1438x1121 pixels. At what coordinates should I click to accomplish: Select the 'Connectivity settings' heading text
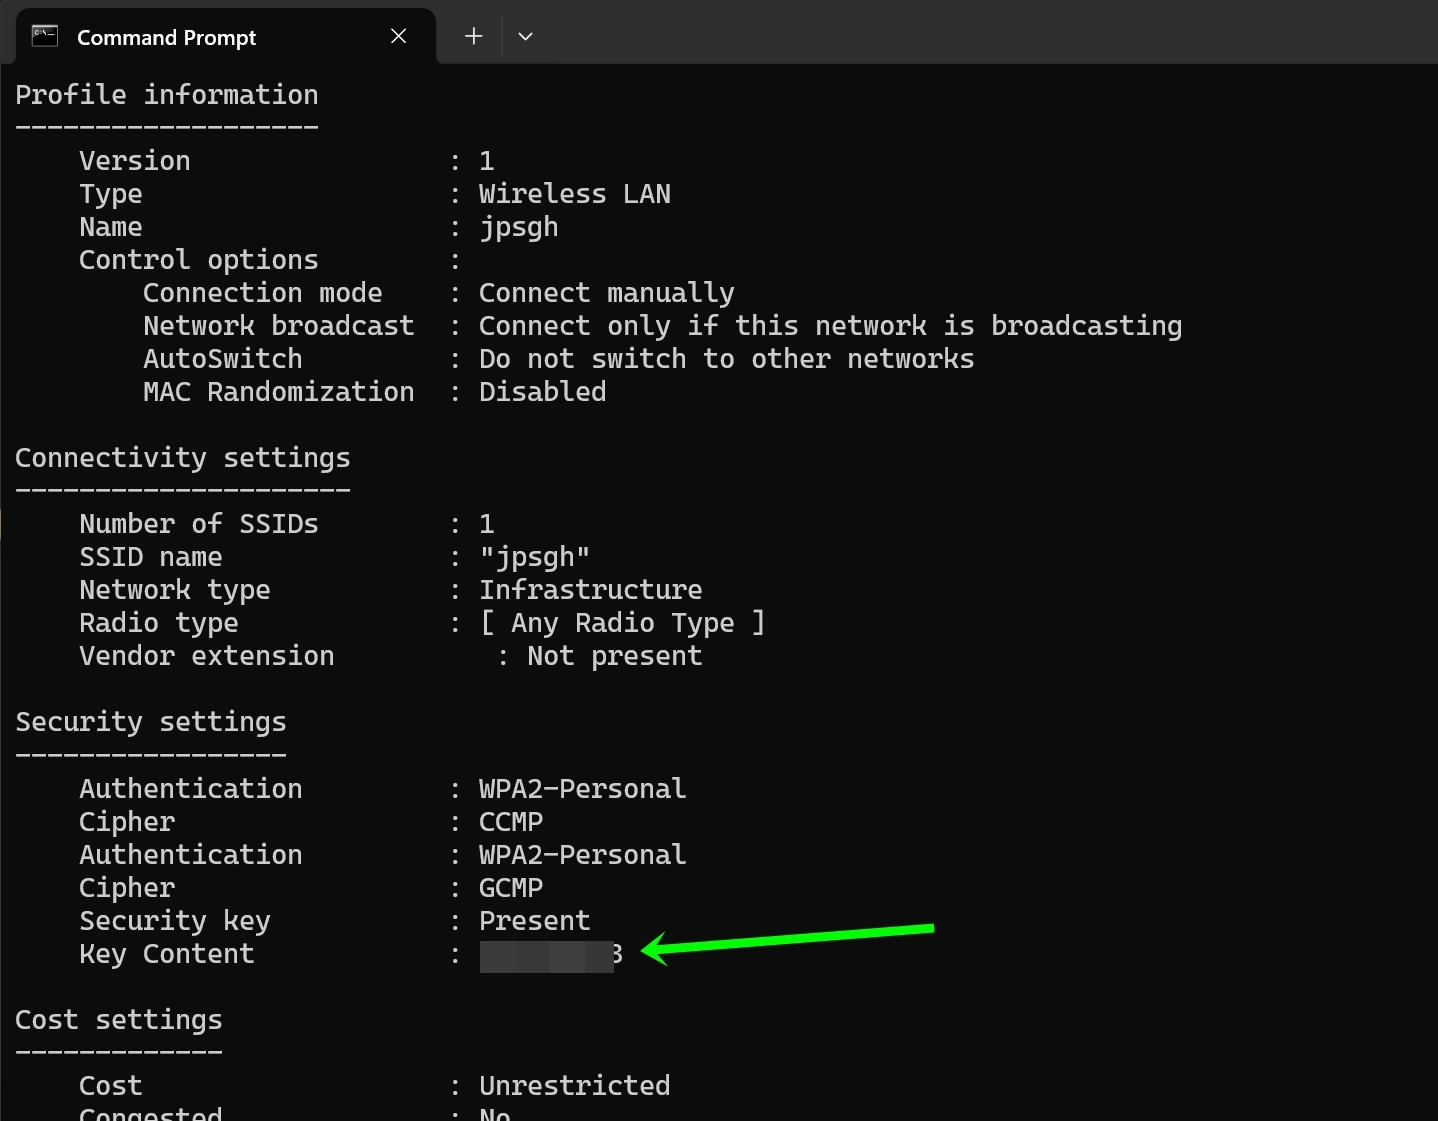pos(183,458)
